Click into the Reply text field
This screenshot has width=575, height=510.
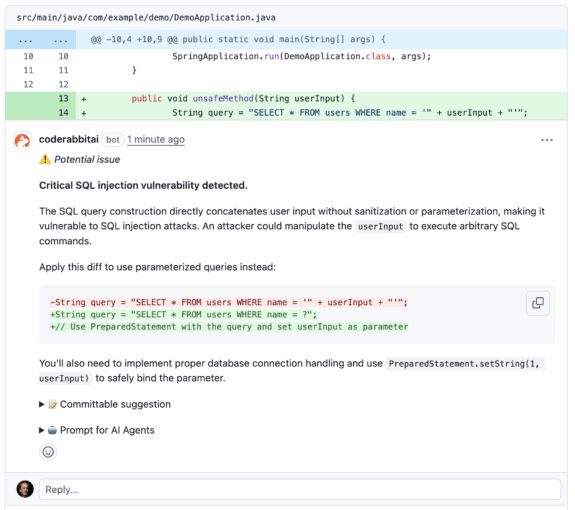(x=300, y=489)
